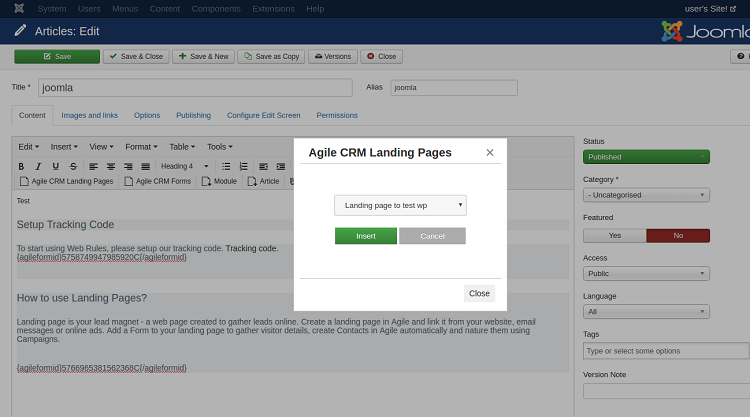Click the Module insert button
The width and height of the screenshot is (750, 417).
point(219,181)
